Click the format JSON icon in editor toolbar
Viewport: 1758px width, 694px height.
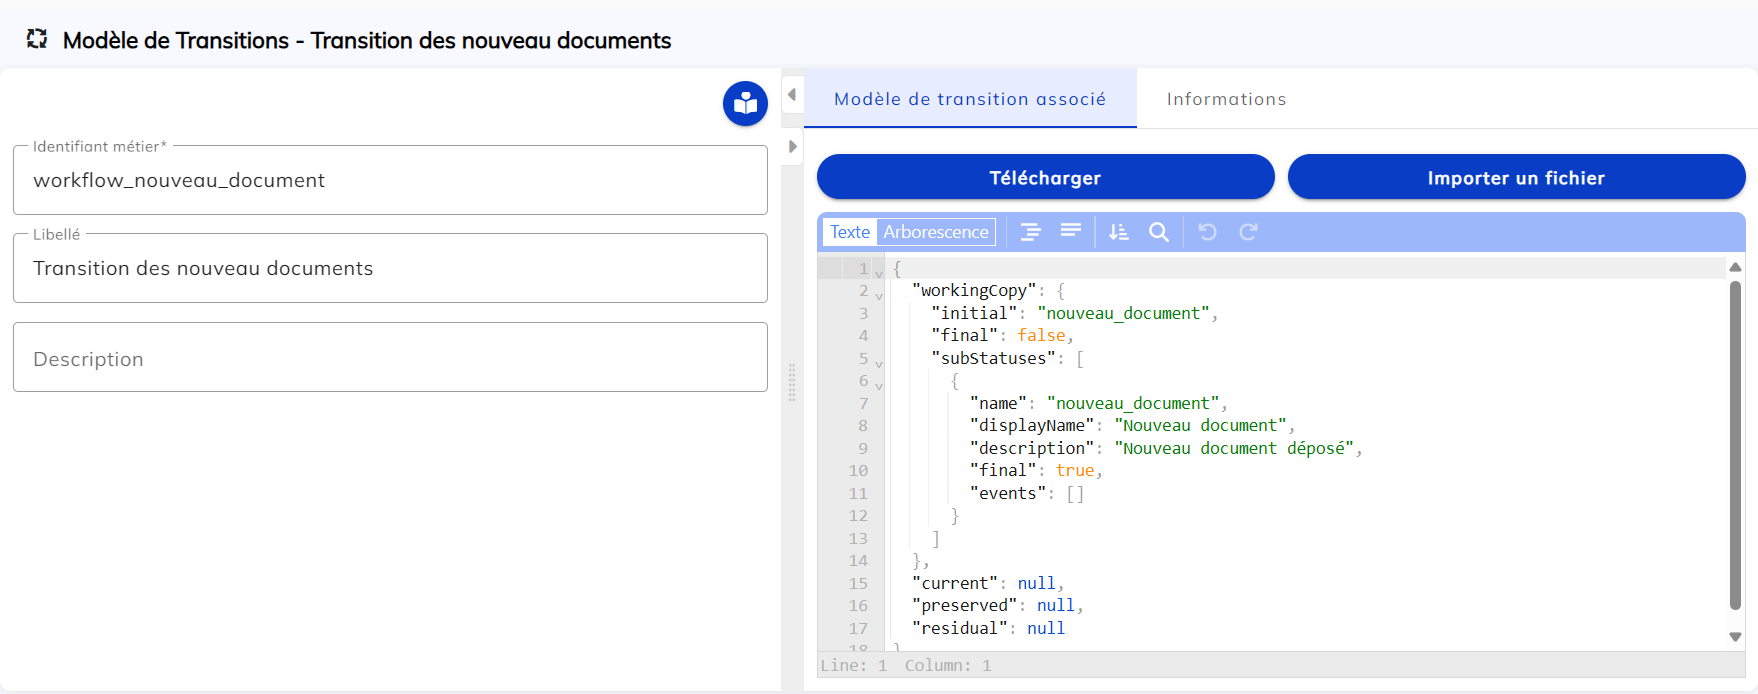tap(1030, 232)
